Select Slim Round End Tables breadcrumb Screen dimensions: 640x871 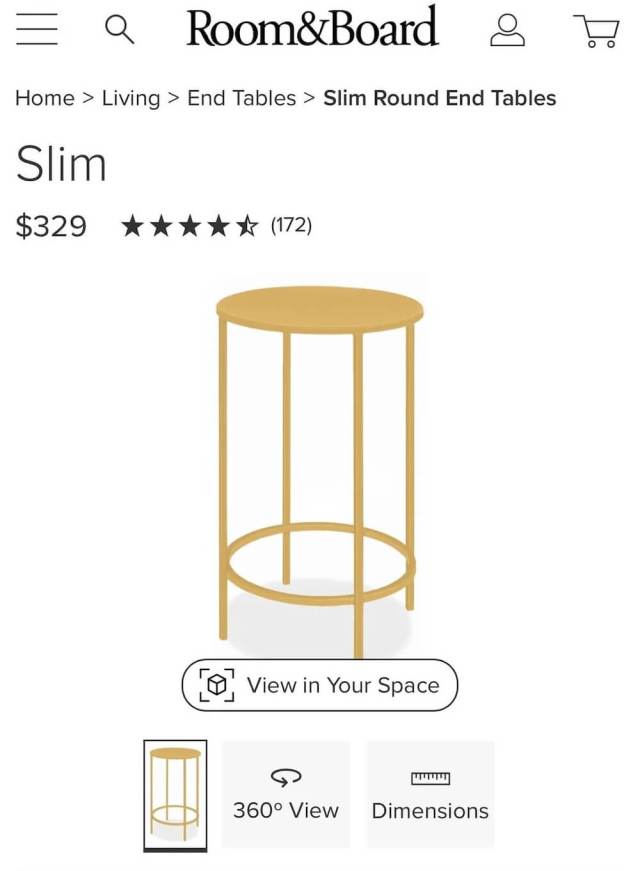(439, 98)
